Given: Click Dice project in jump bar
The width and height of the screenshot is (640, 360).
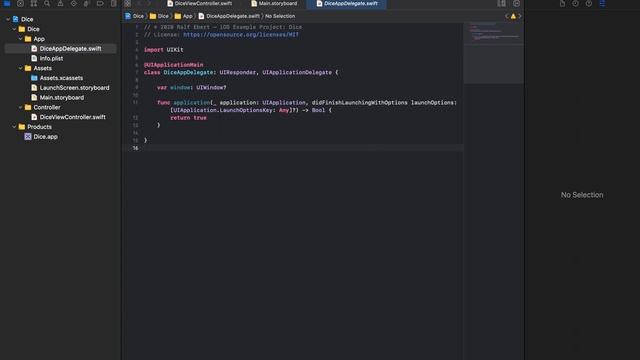Looking at the screenshot, I should pos(135,16).
